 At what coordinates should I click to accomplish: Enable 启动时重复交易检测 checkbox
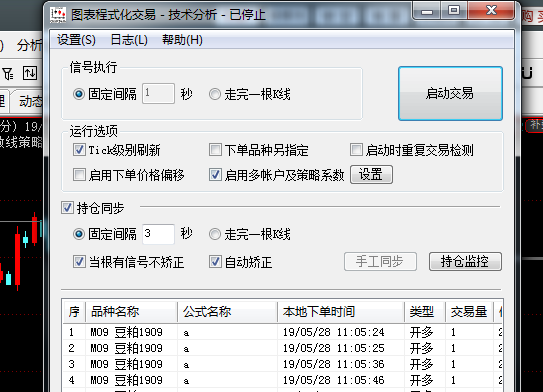(356, 150)
